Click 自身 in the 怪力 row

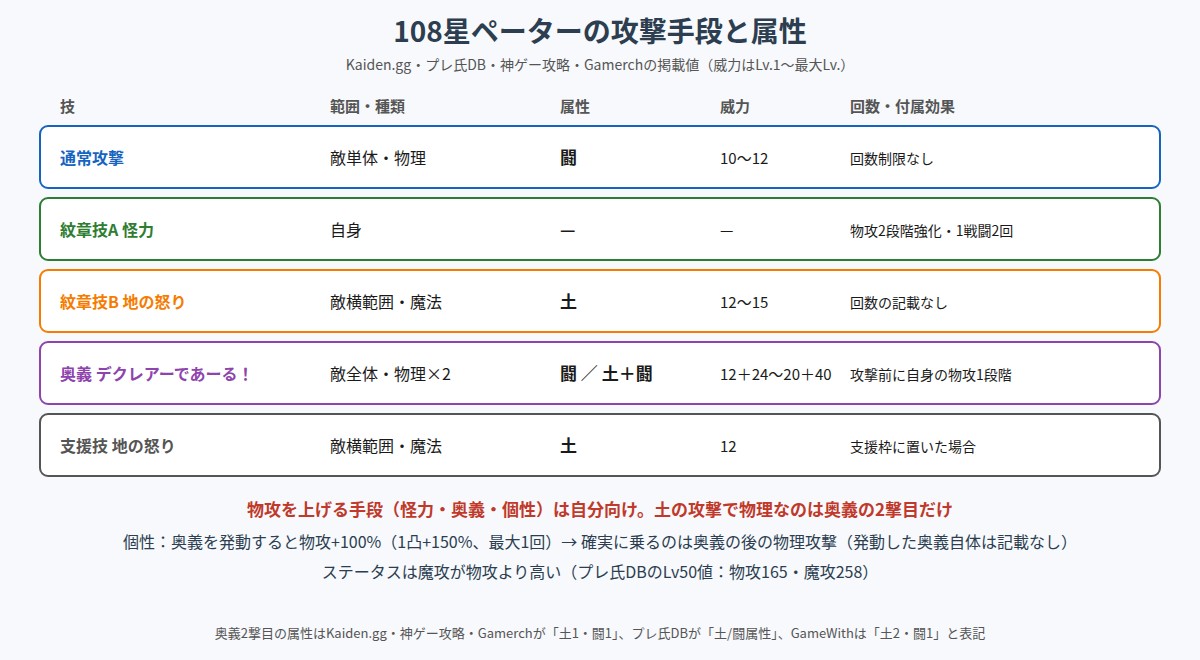click(346, 230)
